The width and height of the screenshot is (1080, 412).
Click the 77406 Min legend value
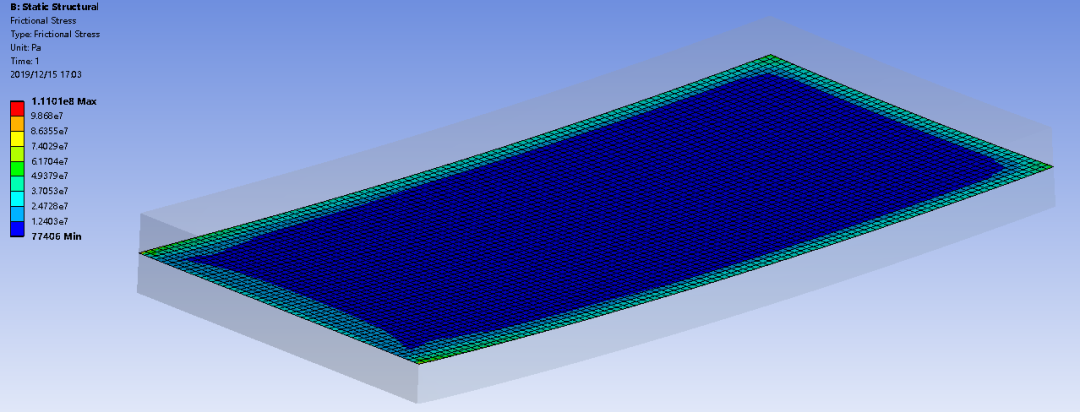coord(55,236)
